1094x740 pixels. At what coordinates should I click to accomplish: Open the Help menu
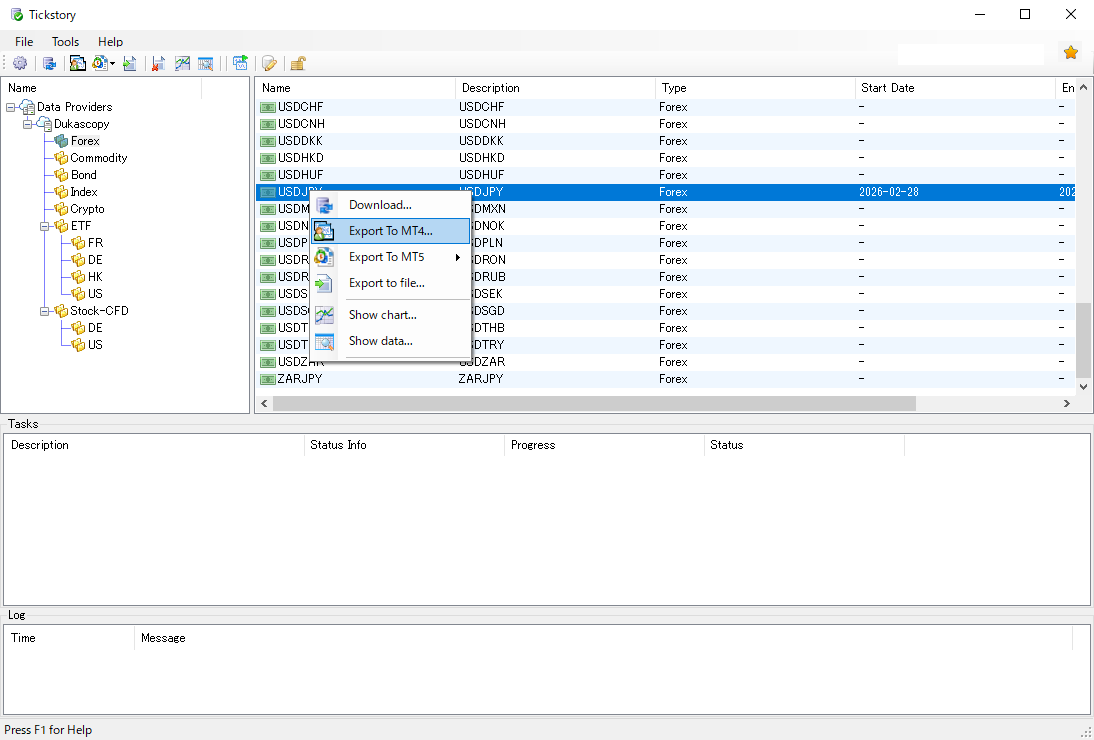click(x=110, y=42)
